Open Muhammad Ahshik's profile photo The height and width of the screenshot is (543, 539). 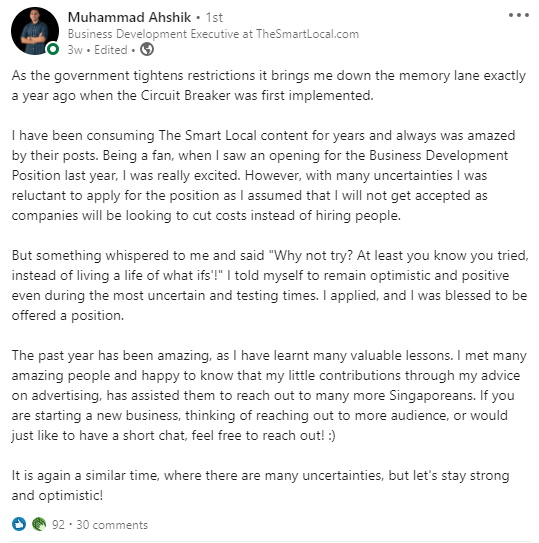[35, 31]
